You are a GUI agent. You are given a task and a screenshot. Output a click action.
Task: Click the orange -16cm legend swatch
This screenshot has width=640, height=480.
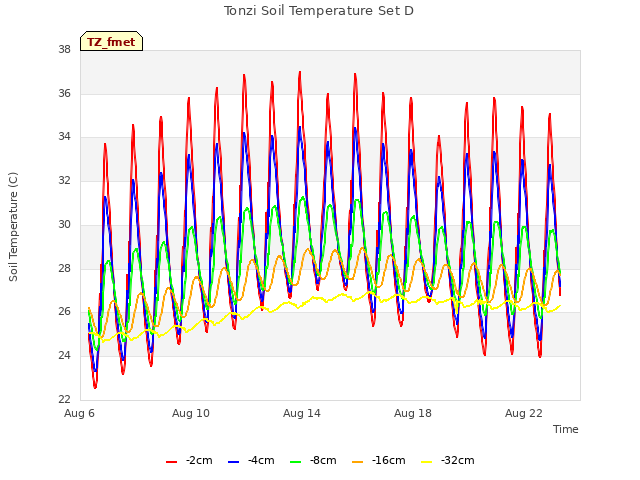click(x=358, y=462)
